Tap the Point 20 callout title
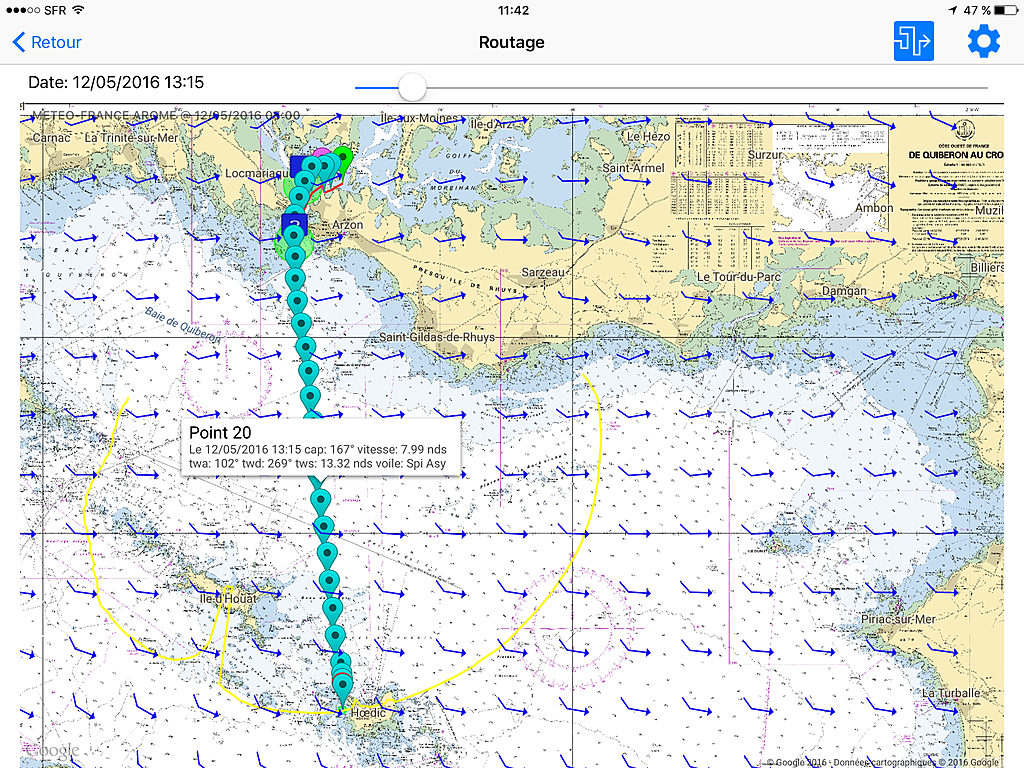The height and width of the screenshot is (768, 1024). [220, 432]
